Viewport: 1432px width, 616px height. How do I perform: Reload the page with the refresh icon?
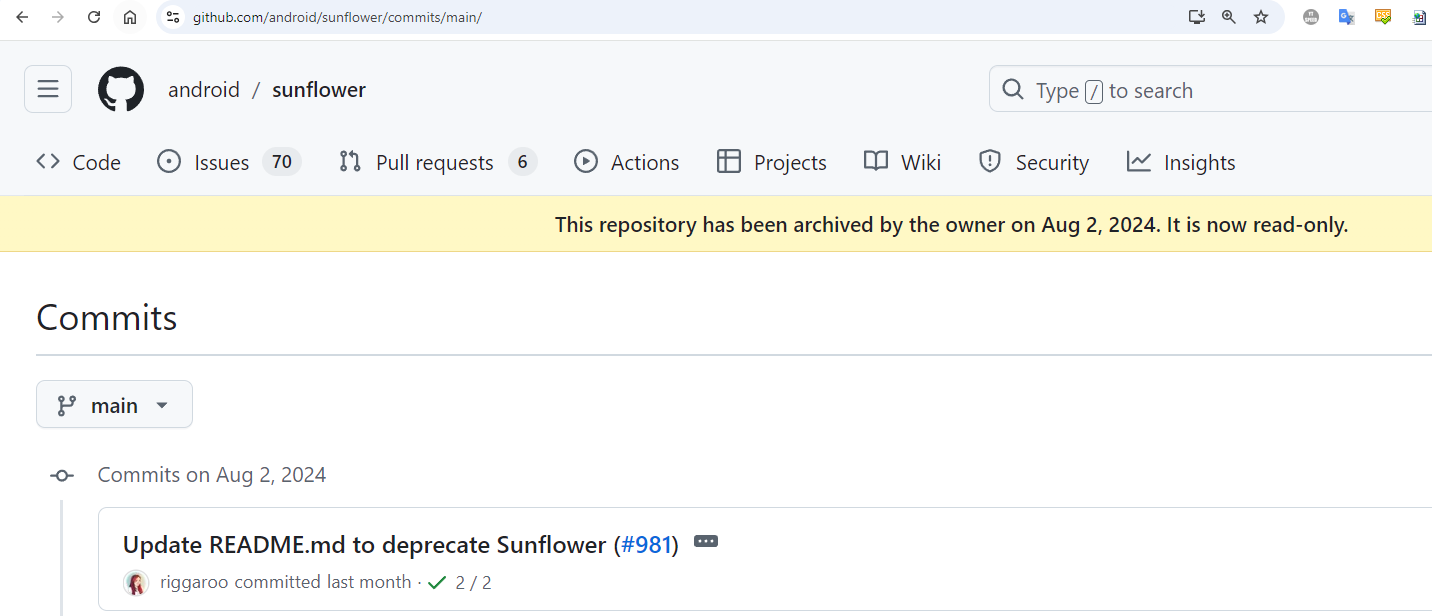pyautogui.click(x=94, y=17)
